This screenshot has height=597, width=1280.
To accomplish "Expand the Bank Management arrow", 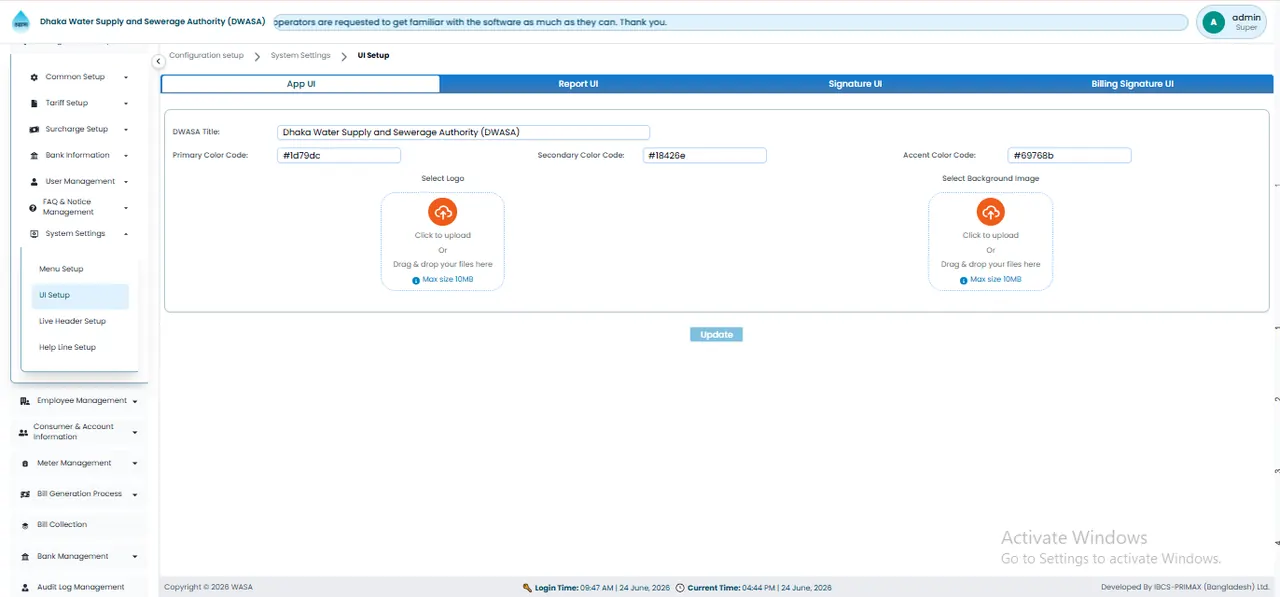I will coord(135,556).
